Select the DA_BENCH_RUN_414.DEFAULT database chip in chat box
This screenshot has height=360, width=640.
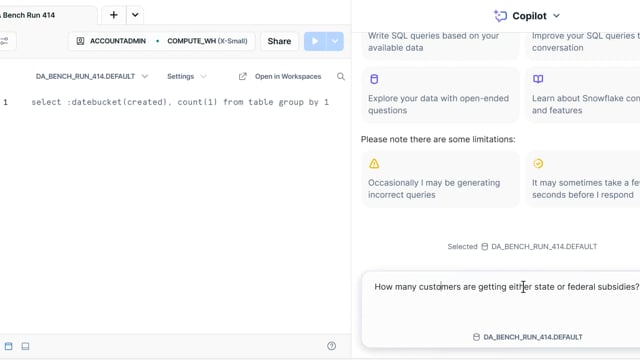coord(527,337)
